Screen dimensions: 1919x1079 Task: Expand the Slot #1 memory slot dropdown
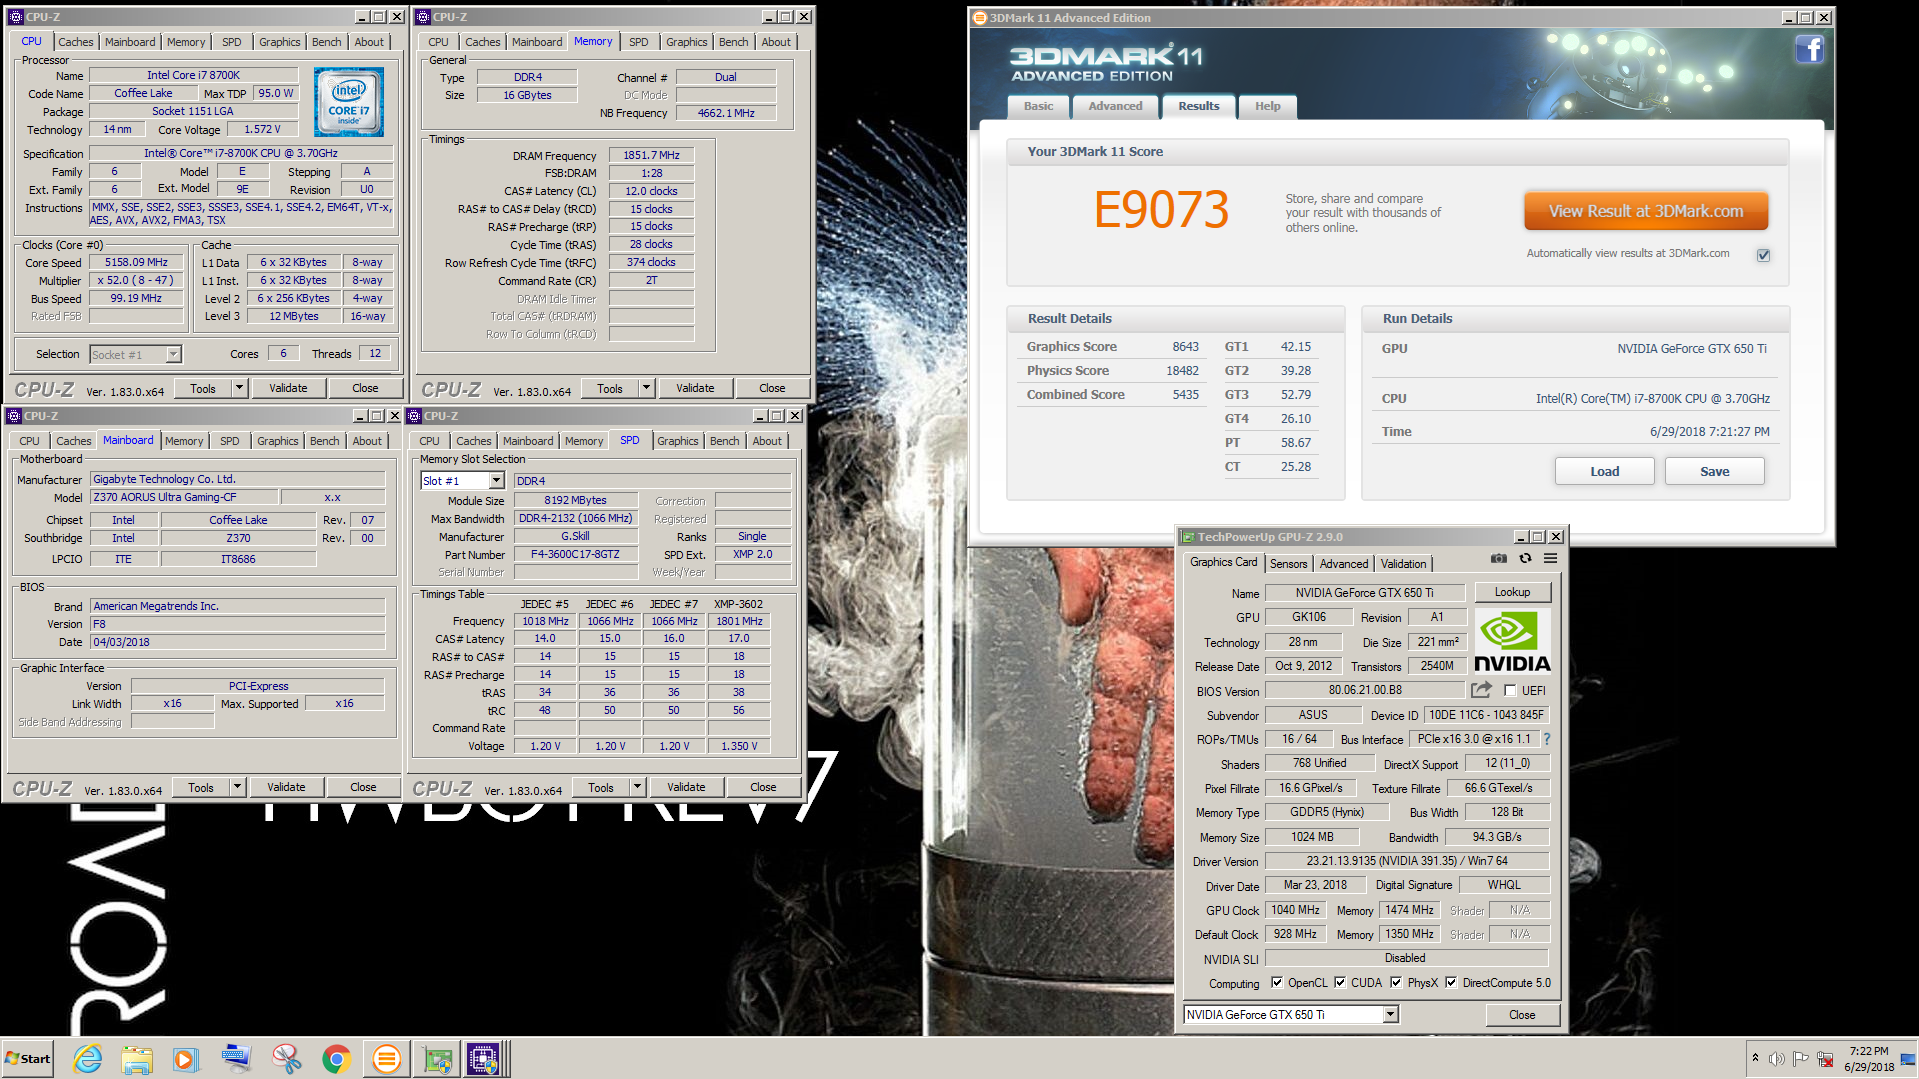(496, 481)
